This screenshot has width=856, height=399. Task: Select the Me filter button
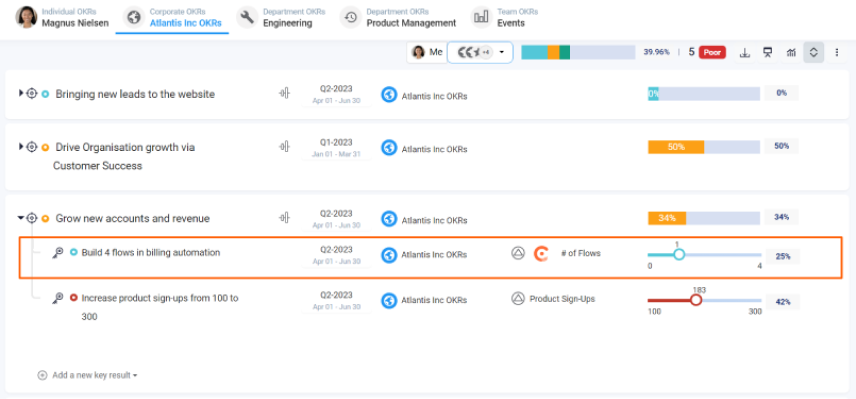click(x=427, y=52)
